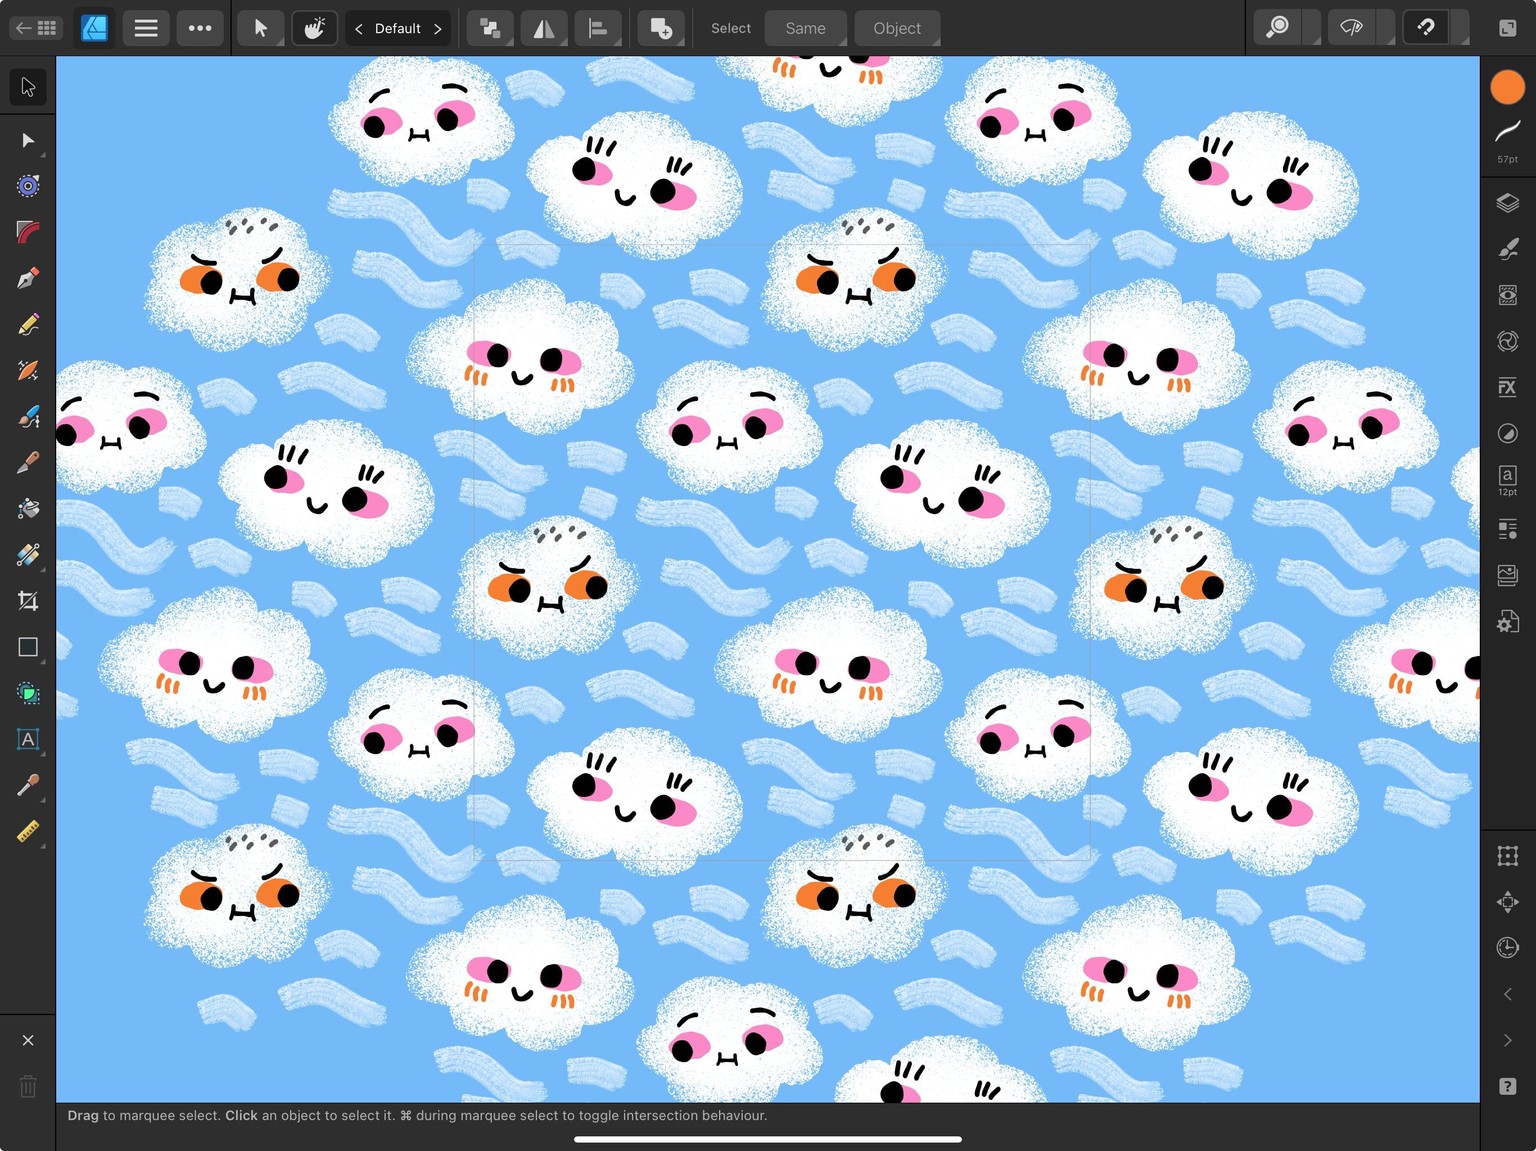Go to next toolbar preset after Default
The width and height of the screenshot is (1536, 1151).
click(438, 29)
